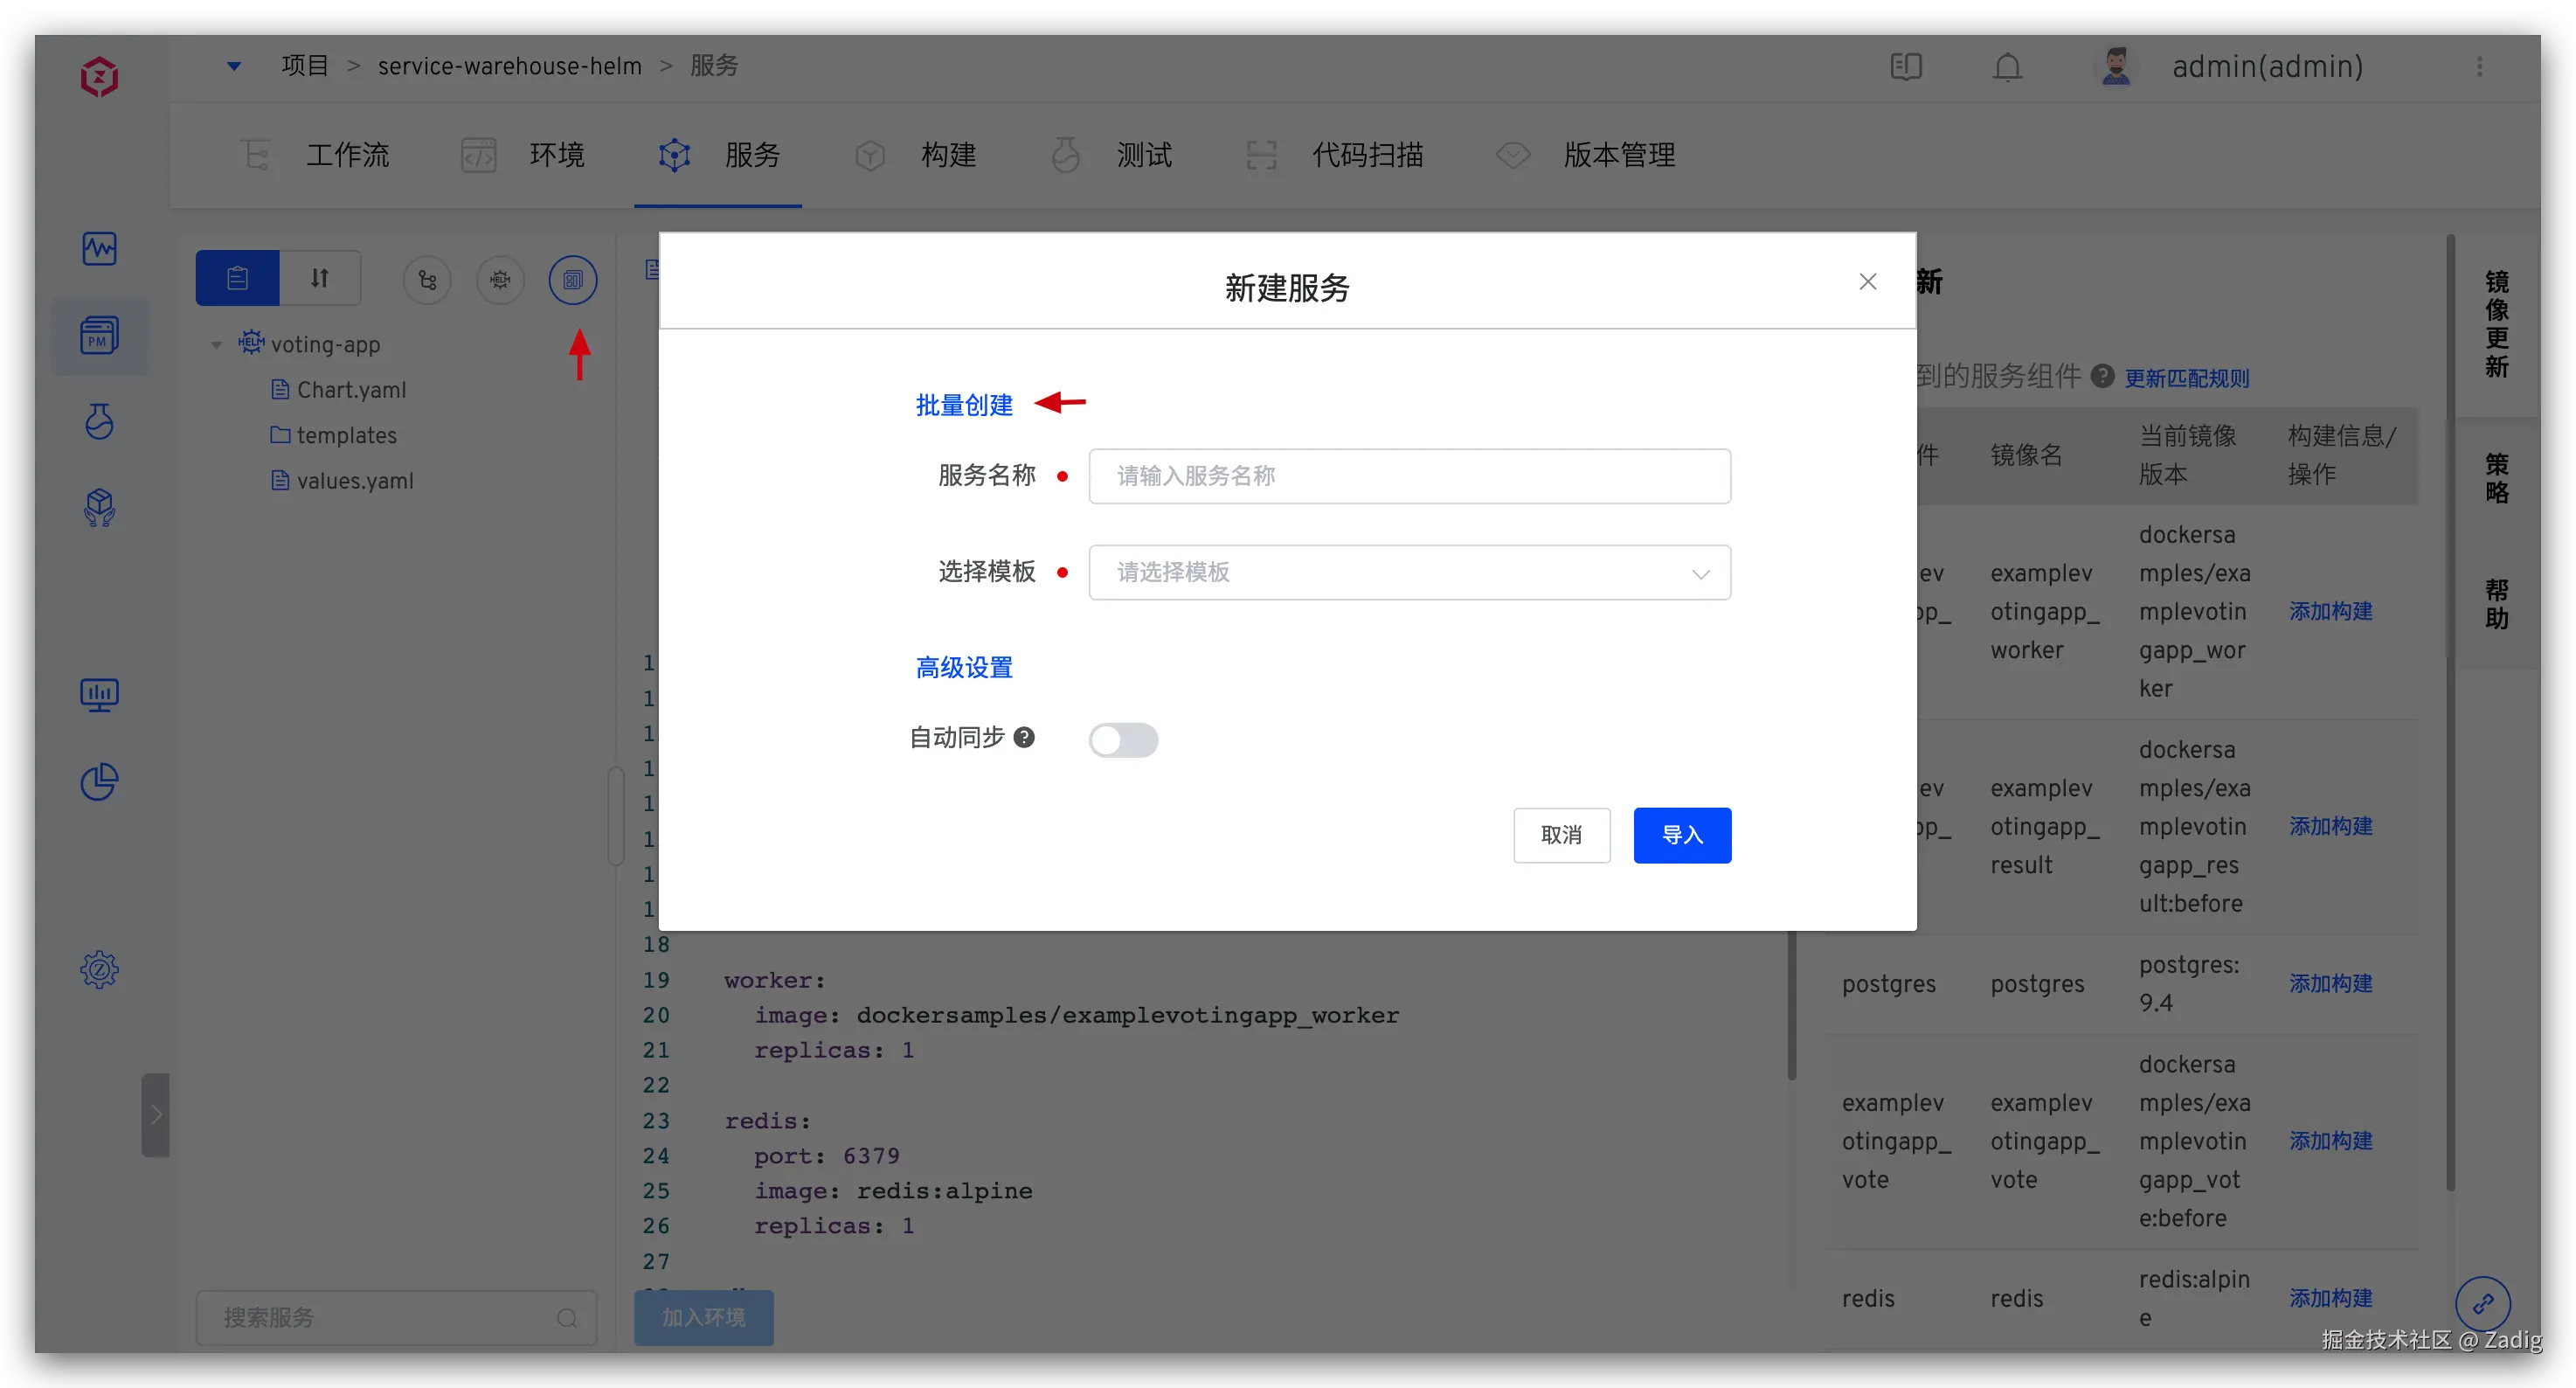Screen dimensions: 2576x1388
Task: Click 添加构建 for redis row
Action: point(2330,1297)
